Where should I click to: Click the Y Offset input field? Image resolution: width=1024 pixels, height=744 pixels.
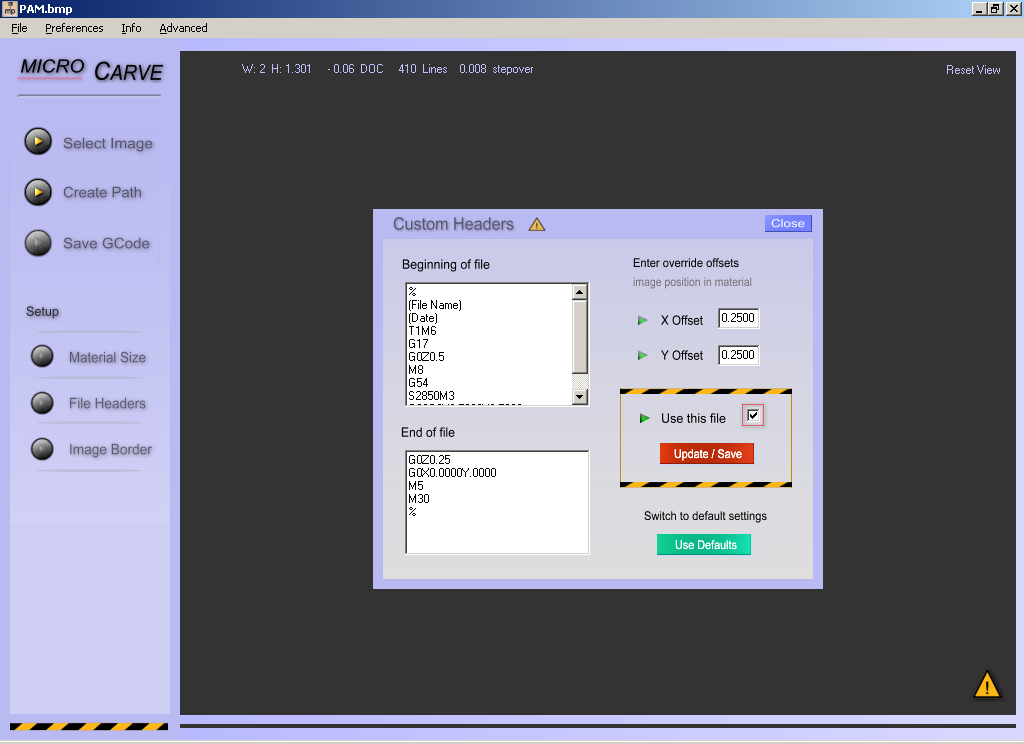[739, 355]
